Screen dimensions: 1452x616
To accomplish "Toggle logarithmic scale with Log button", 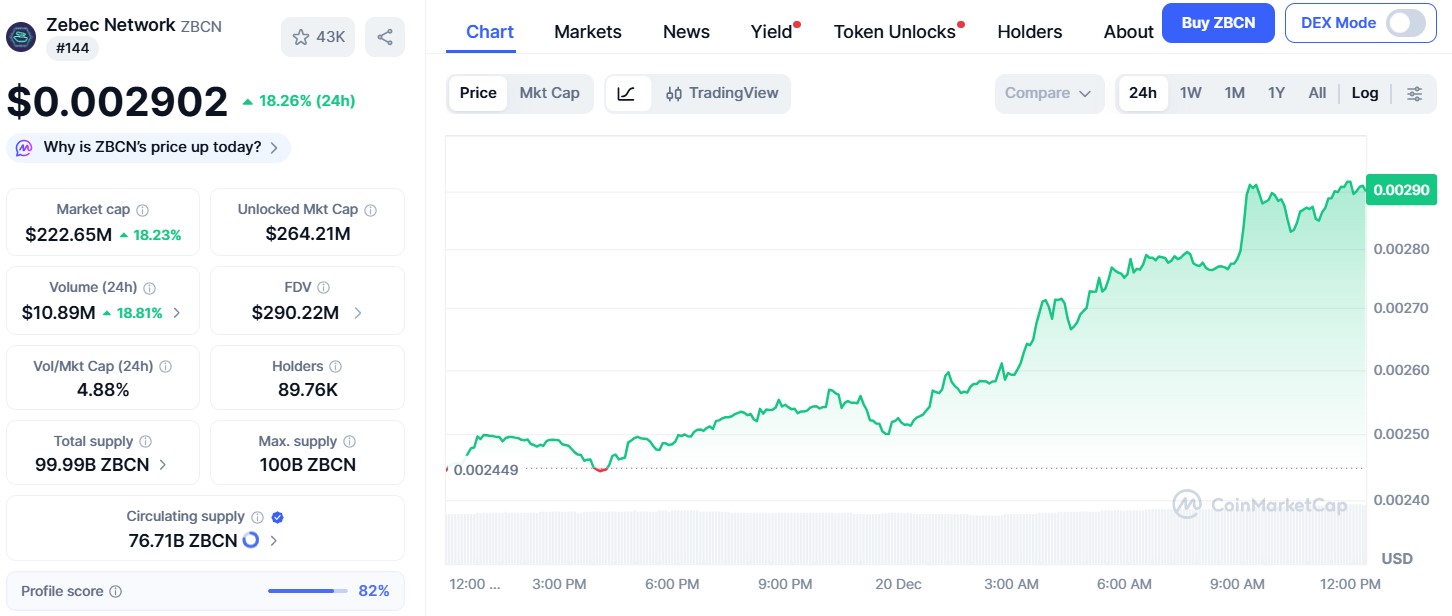I will click(1365, 92).
